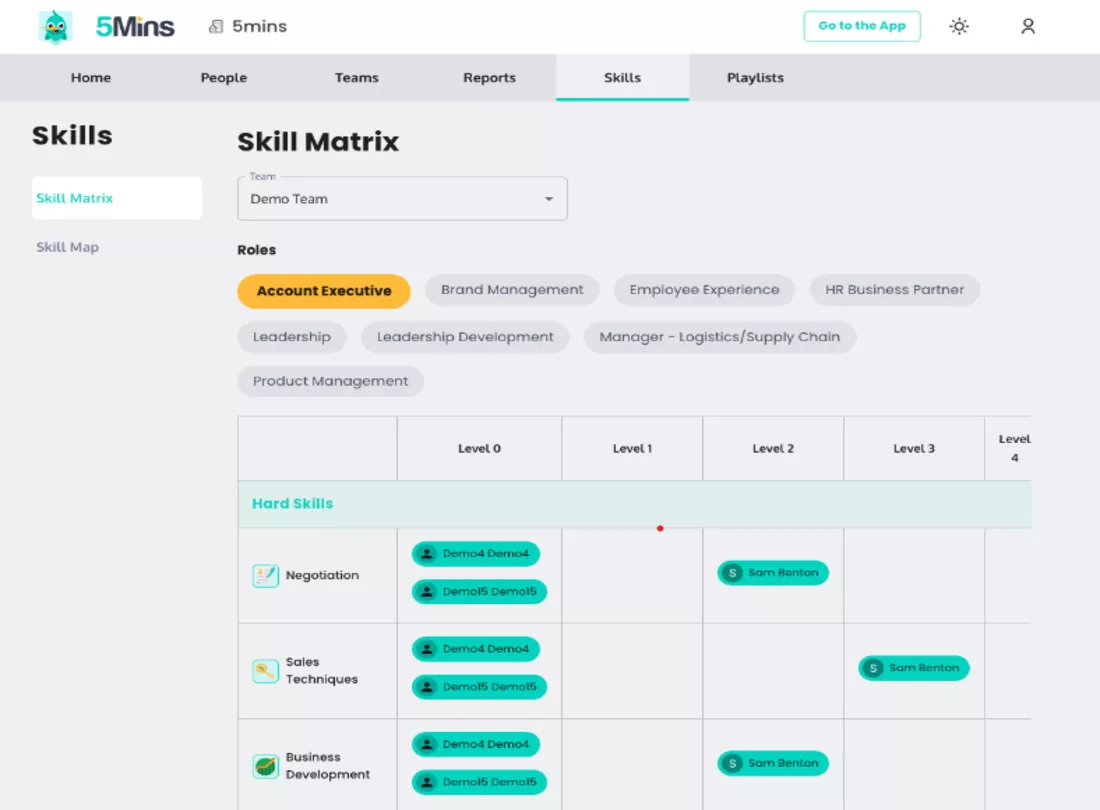Click Demo15 Demo15 chip in Business Development row

click(479, 782)
